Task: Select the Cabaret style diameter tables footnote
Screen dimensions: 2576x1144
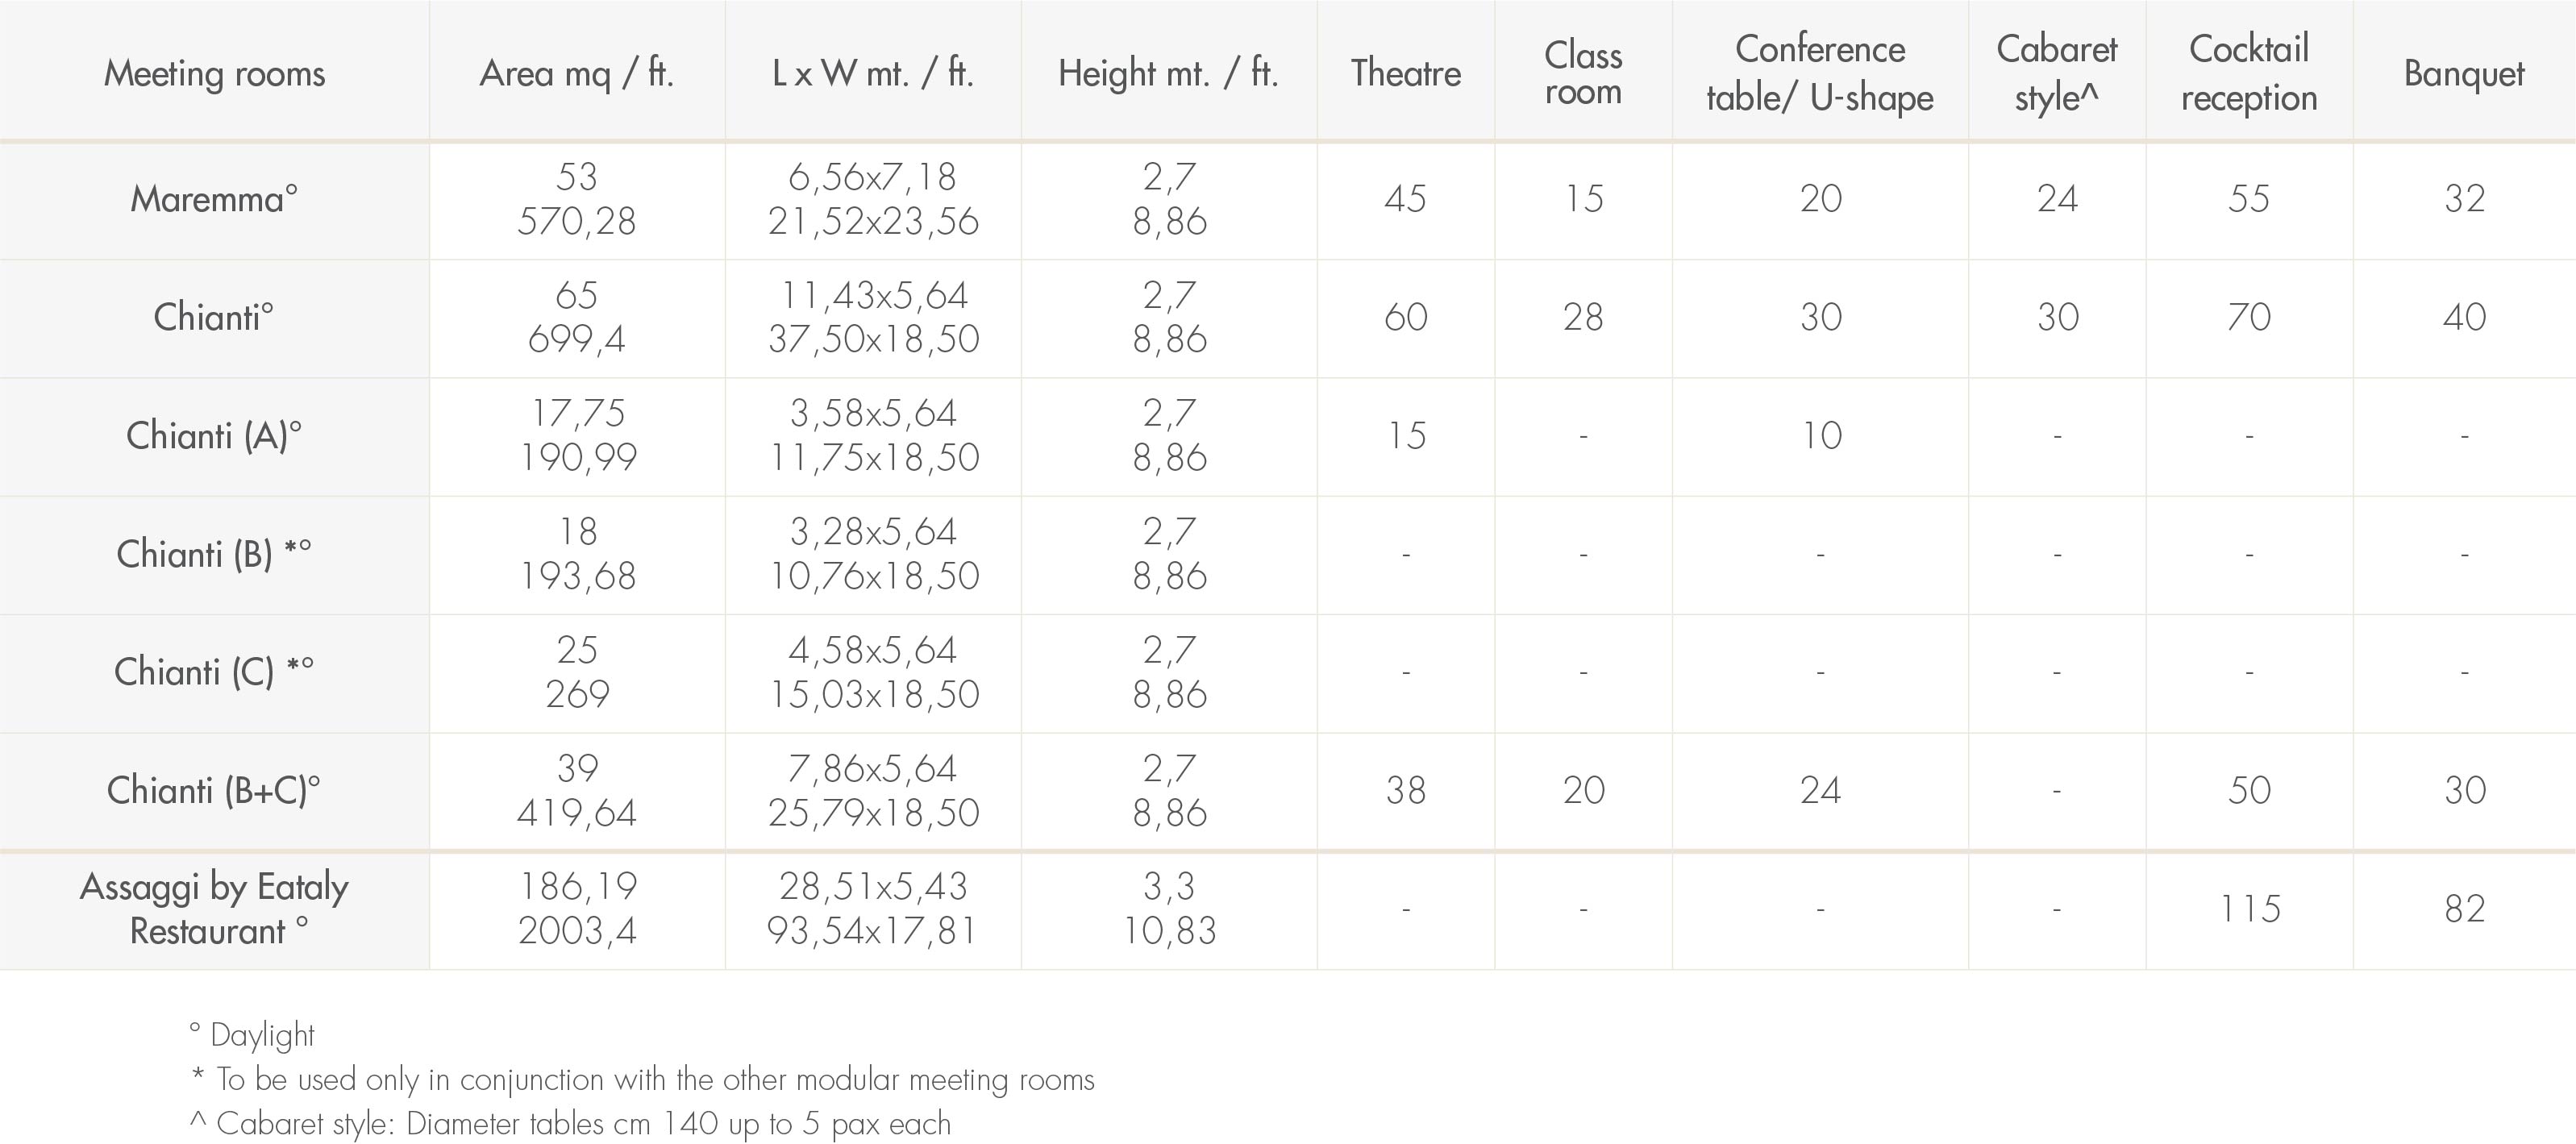Action: [570, 1124]
